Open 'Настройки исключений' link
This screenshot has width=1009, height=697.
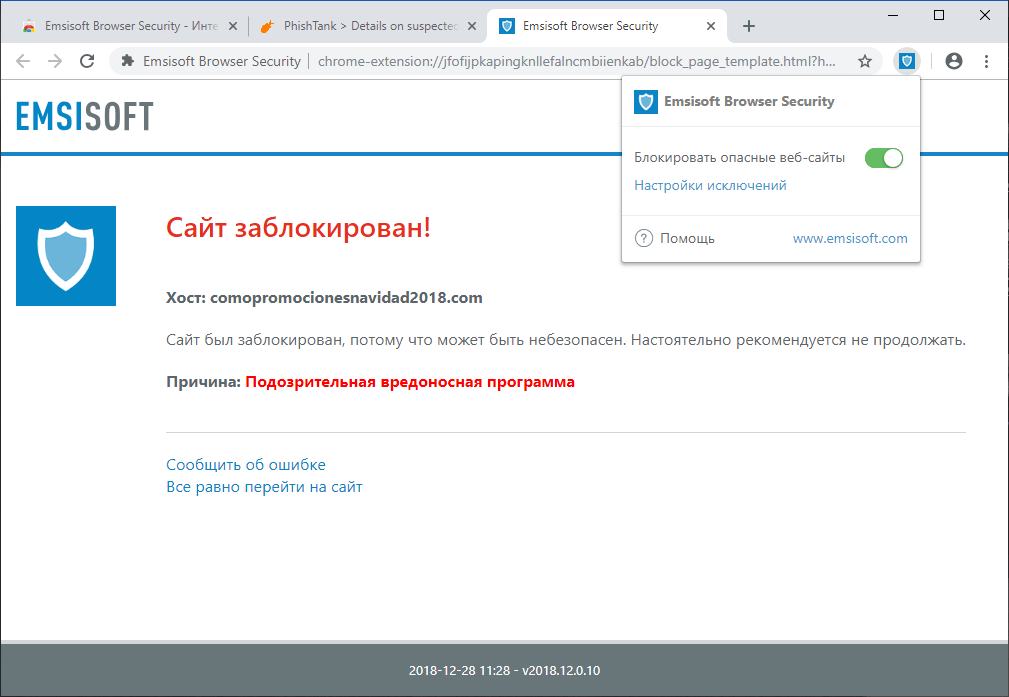pos(710,185)
